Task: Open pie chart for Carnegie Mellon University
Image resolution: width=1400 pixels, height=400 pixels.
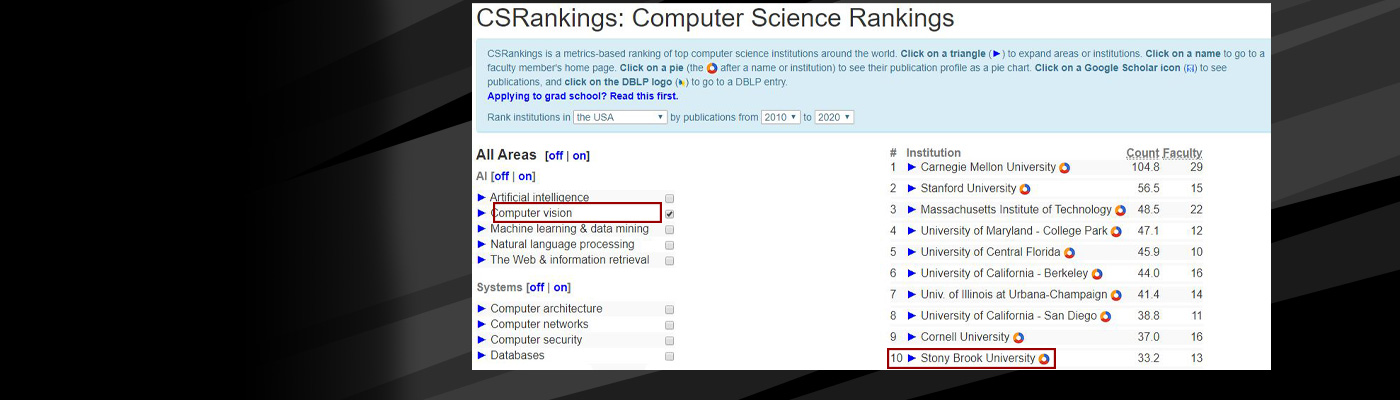Action: (1065, 168)
